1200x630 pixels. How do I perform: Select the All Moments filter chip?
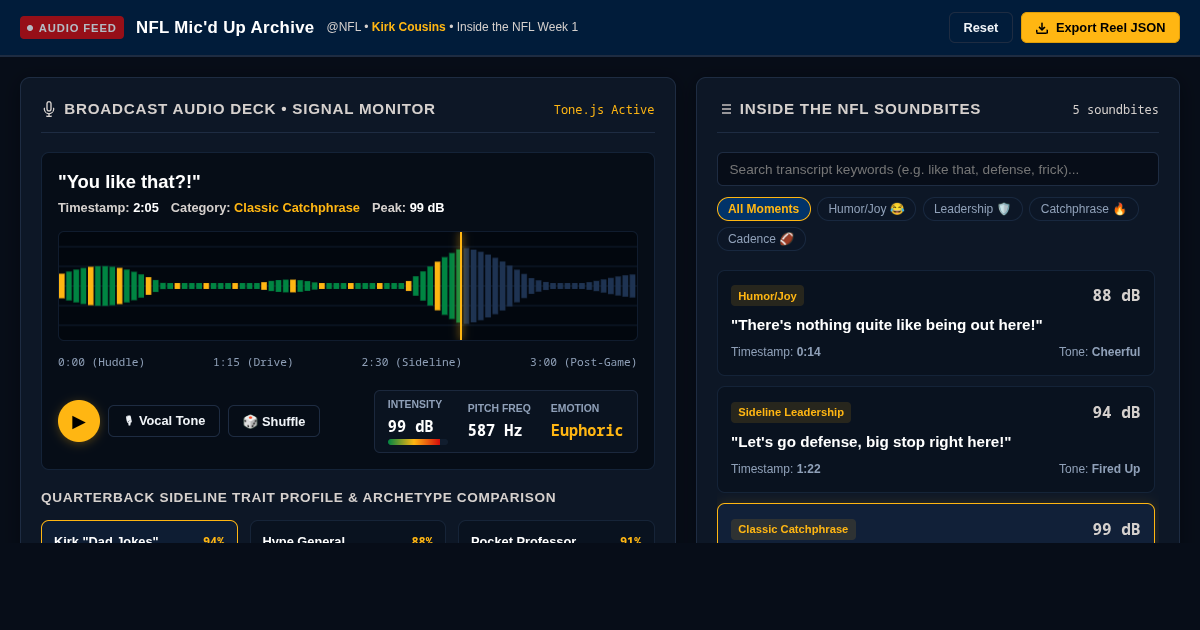pyautogui.click(x=764, y=209)
